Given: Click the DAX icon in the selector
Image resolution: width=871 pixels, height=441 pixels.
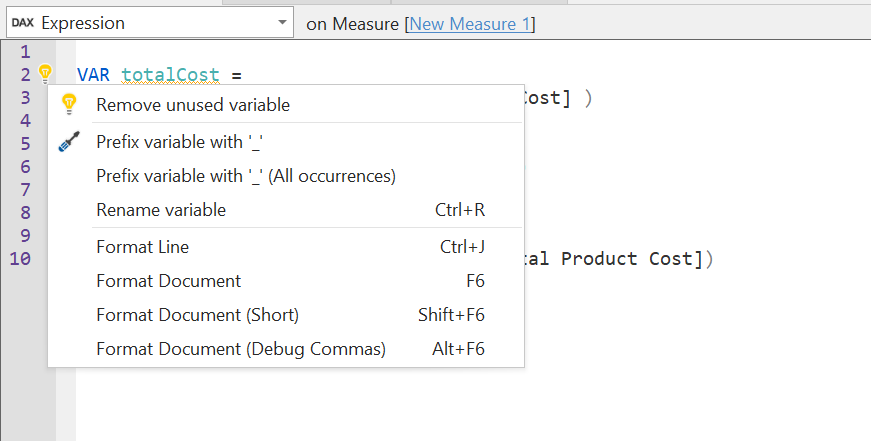Looking at the screenshot, I should pyautogui.click(x=22, y=23).
